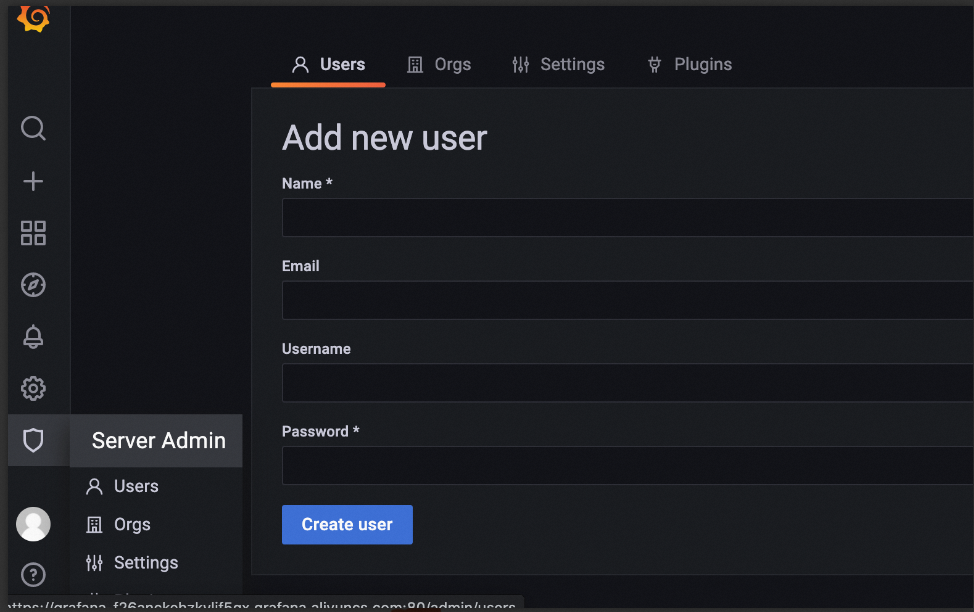This screenshot has height=612, width=974.
Task: Switch to the Orgs tab
Action: [x=439, y=64]
